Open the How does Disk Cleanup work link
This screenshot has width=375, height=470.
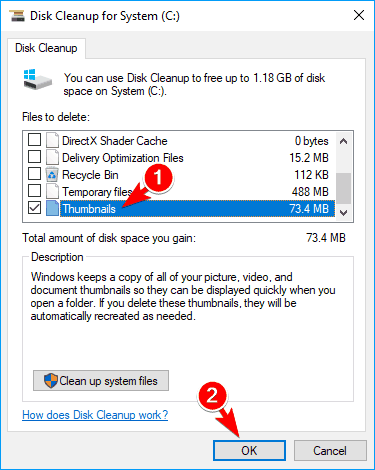click(95, 415)
